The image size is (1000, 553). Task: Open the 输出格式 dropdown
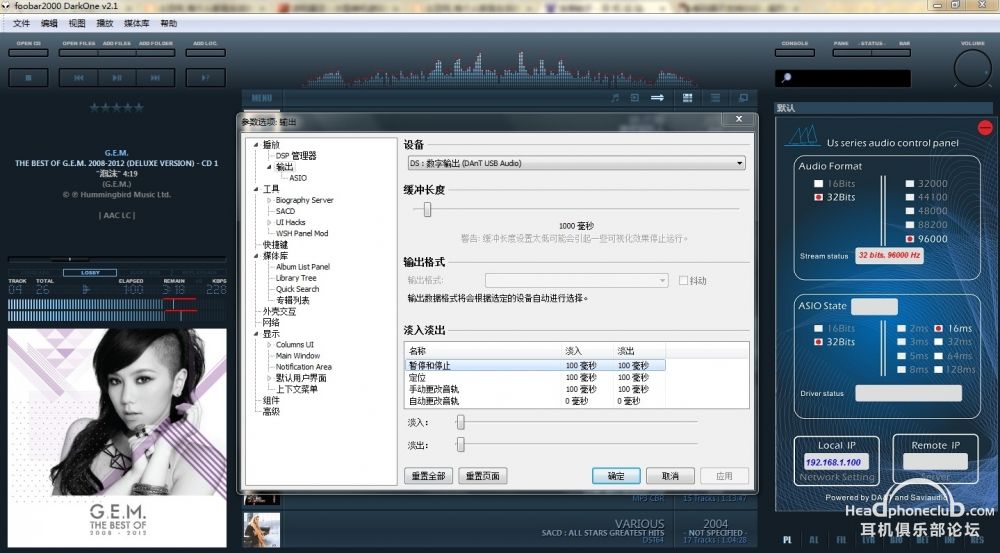pos(576,281)
